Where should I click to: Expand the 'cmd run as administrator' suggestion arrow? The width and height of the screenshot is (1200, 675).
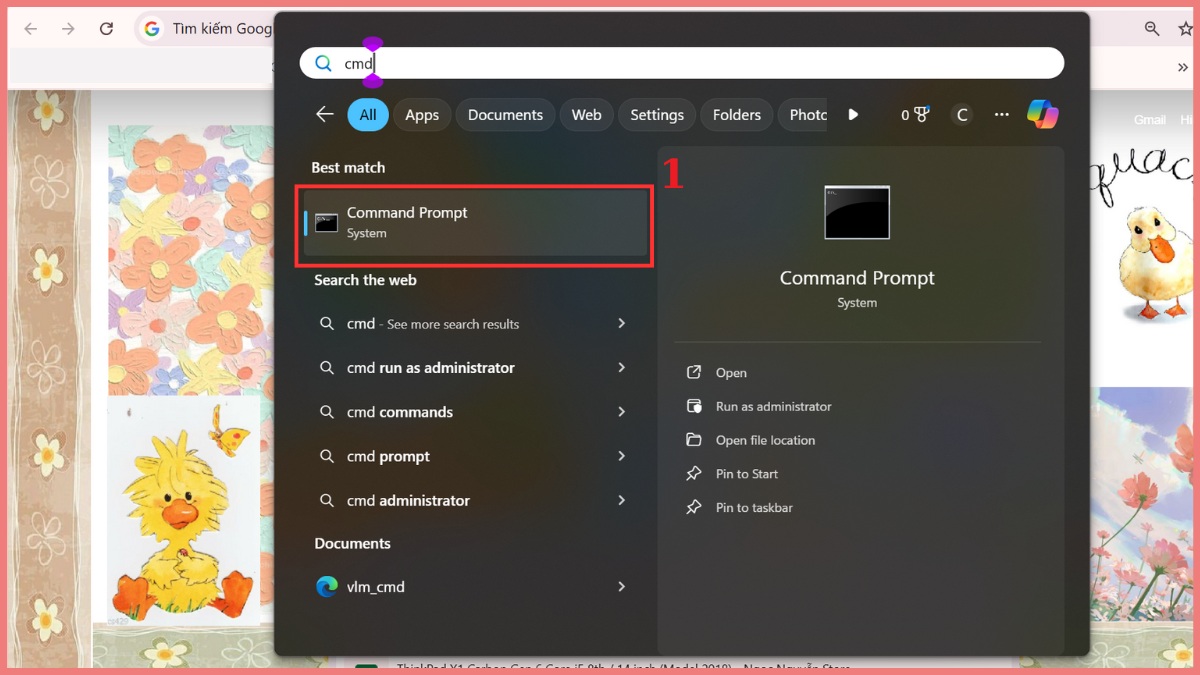pos(621,368)
